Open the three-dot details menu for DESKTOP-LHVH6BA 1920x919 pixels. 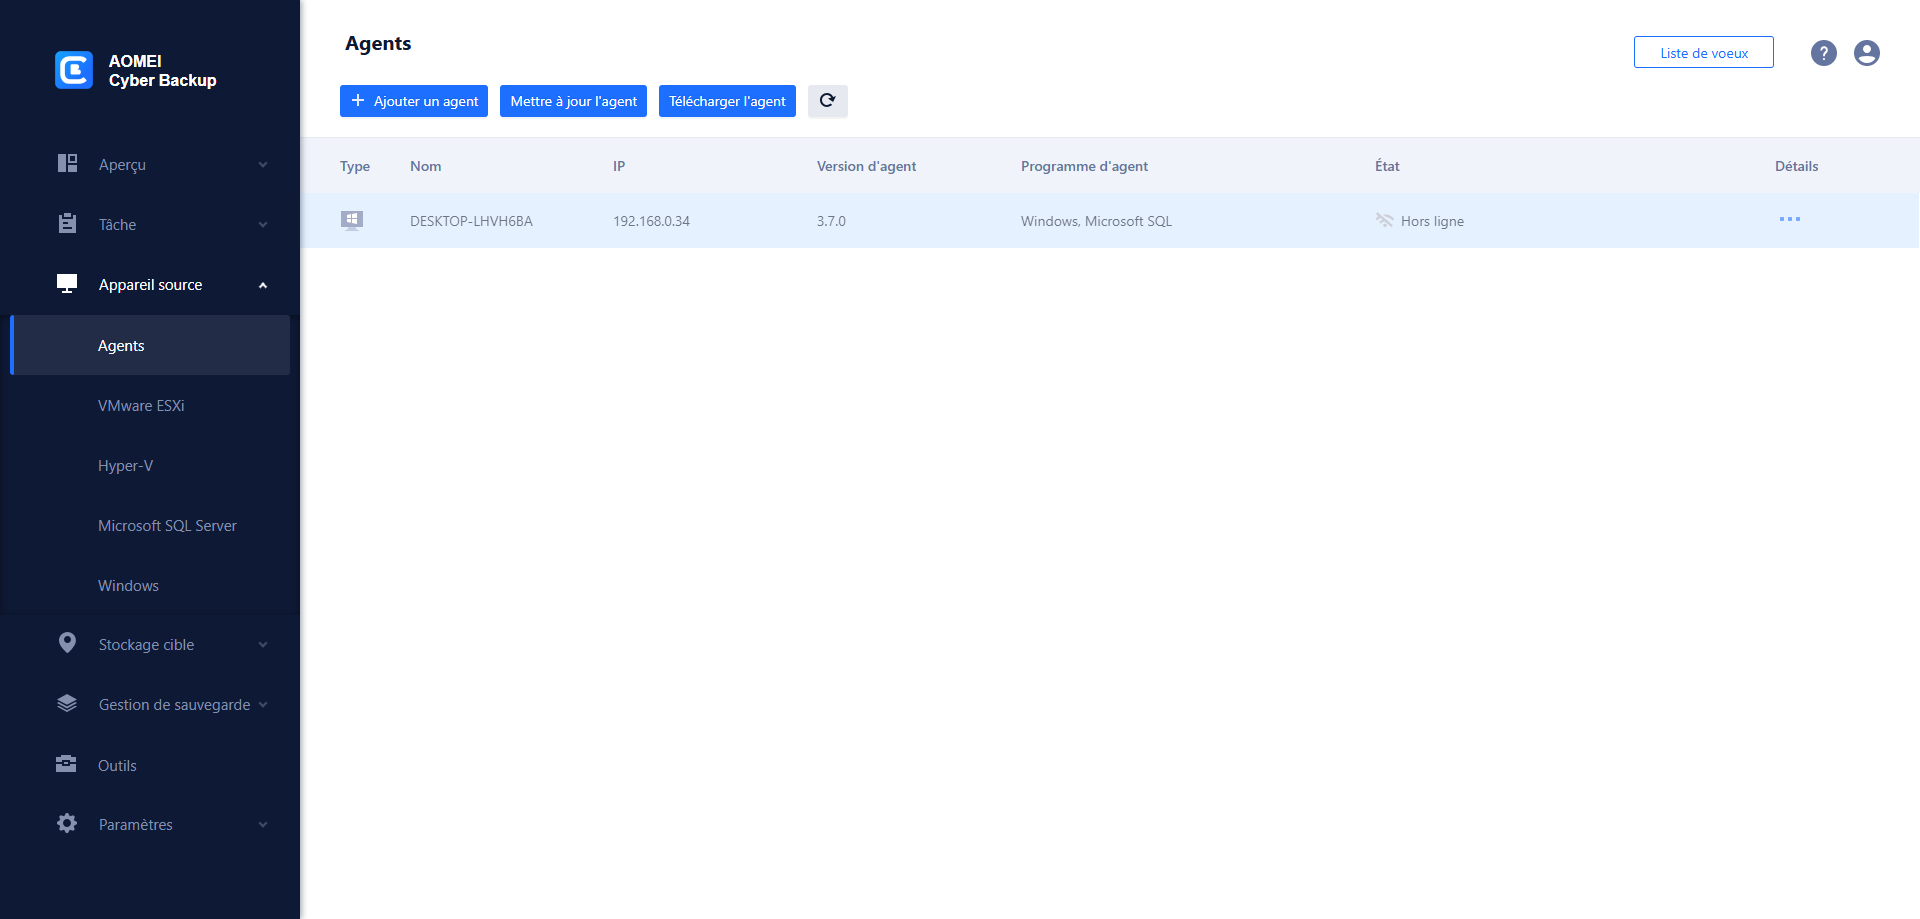(1790, 219)
